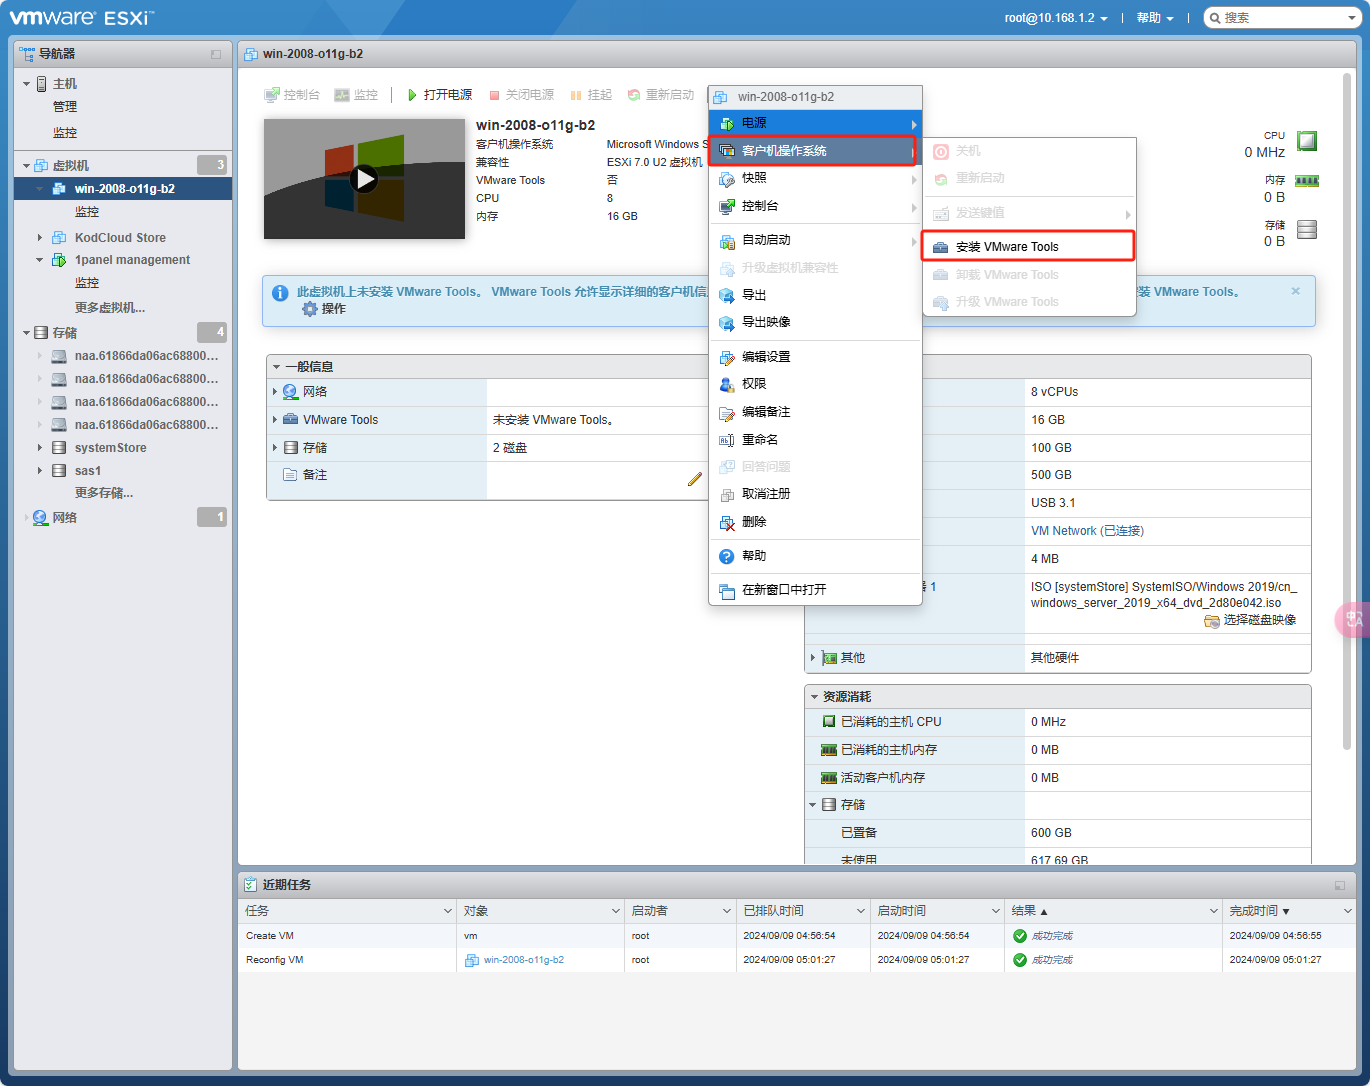Select 删除 from context menu

[x=815, y=522]
